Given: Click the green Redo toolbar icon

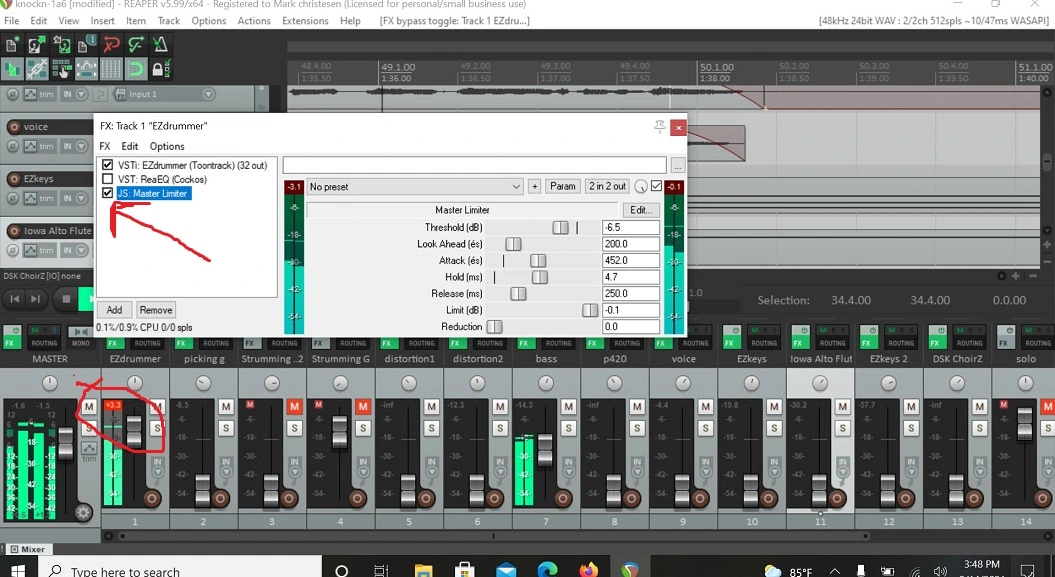Looking at the screenshot, I should pyautogui.click(x=135, y=45).
